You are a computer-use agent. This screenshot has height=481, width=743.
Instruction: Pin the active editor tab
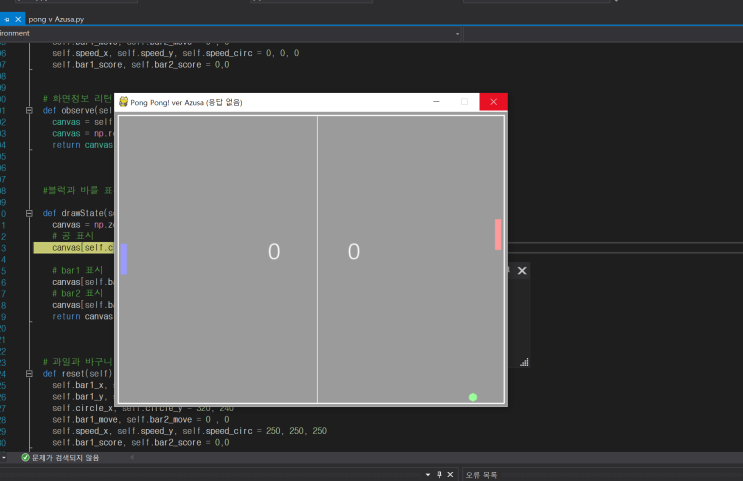click(7, 19)
